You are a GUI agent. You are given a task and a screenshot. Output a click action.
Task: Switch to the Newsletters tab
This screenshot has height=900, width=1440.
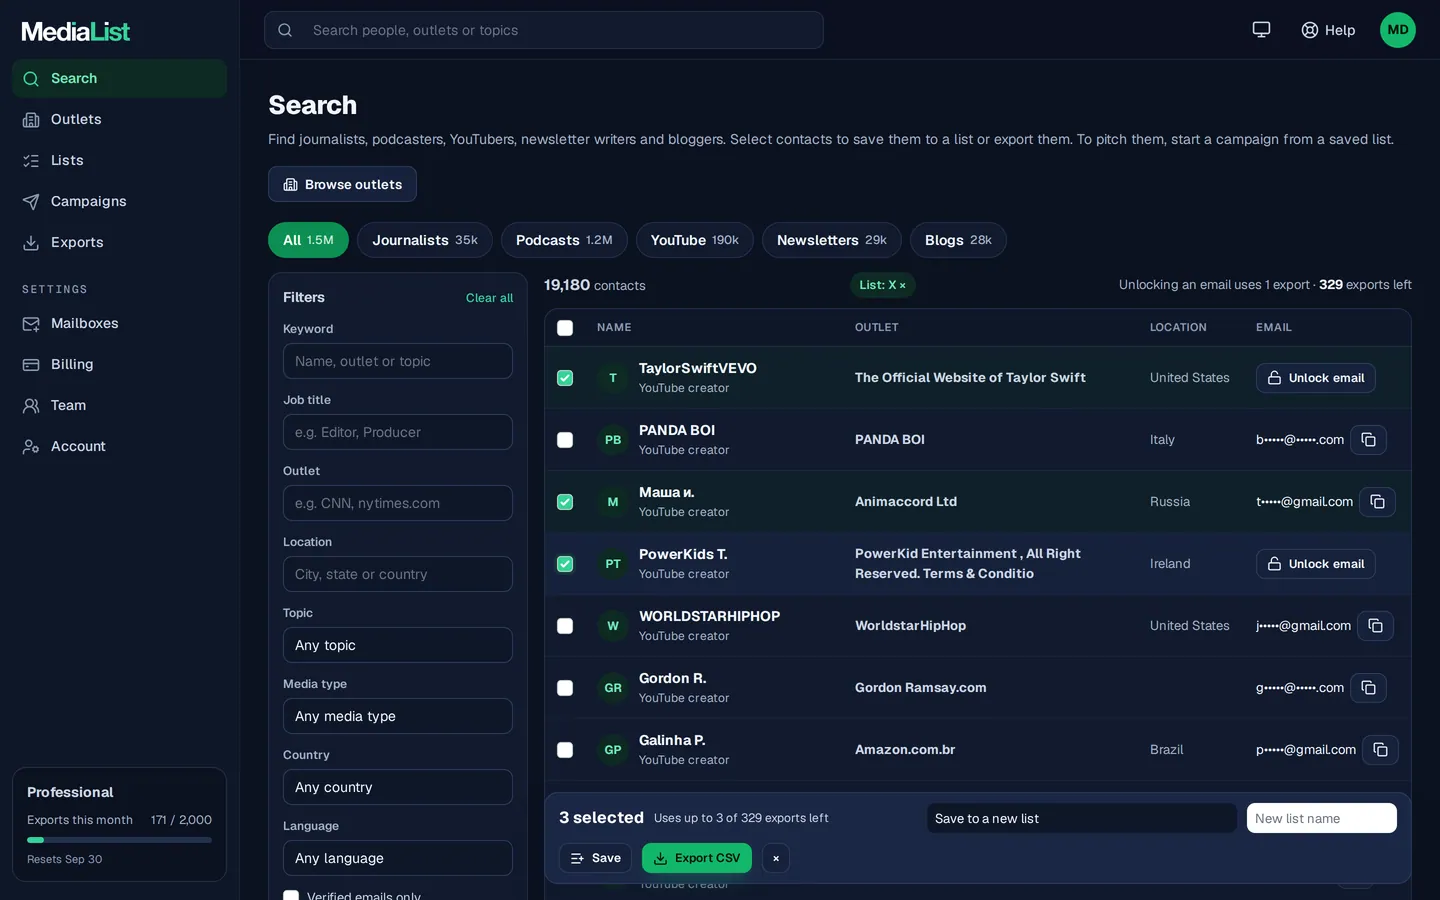click(x=832, y=240)
